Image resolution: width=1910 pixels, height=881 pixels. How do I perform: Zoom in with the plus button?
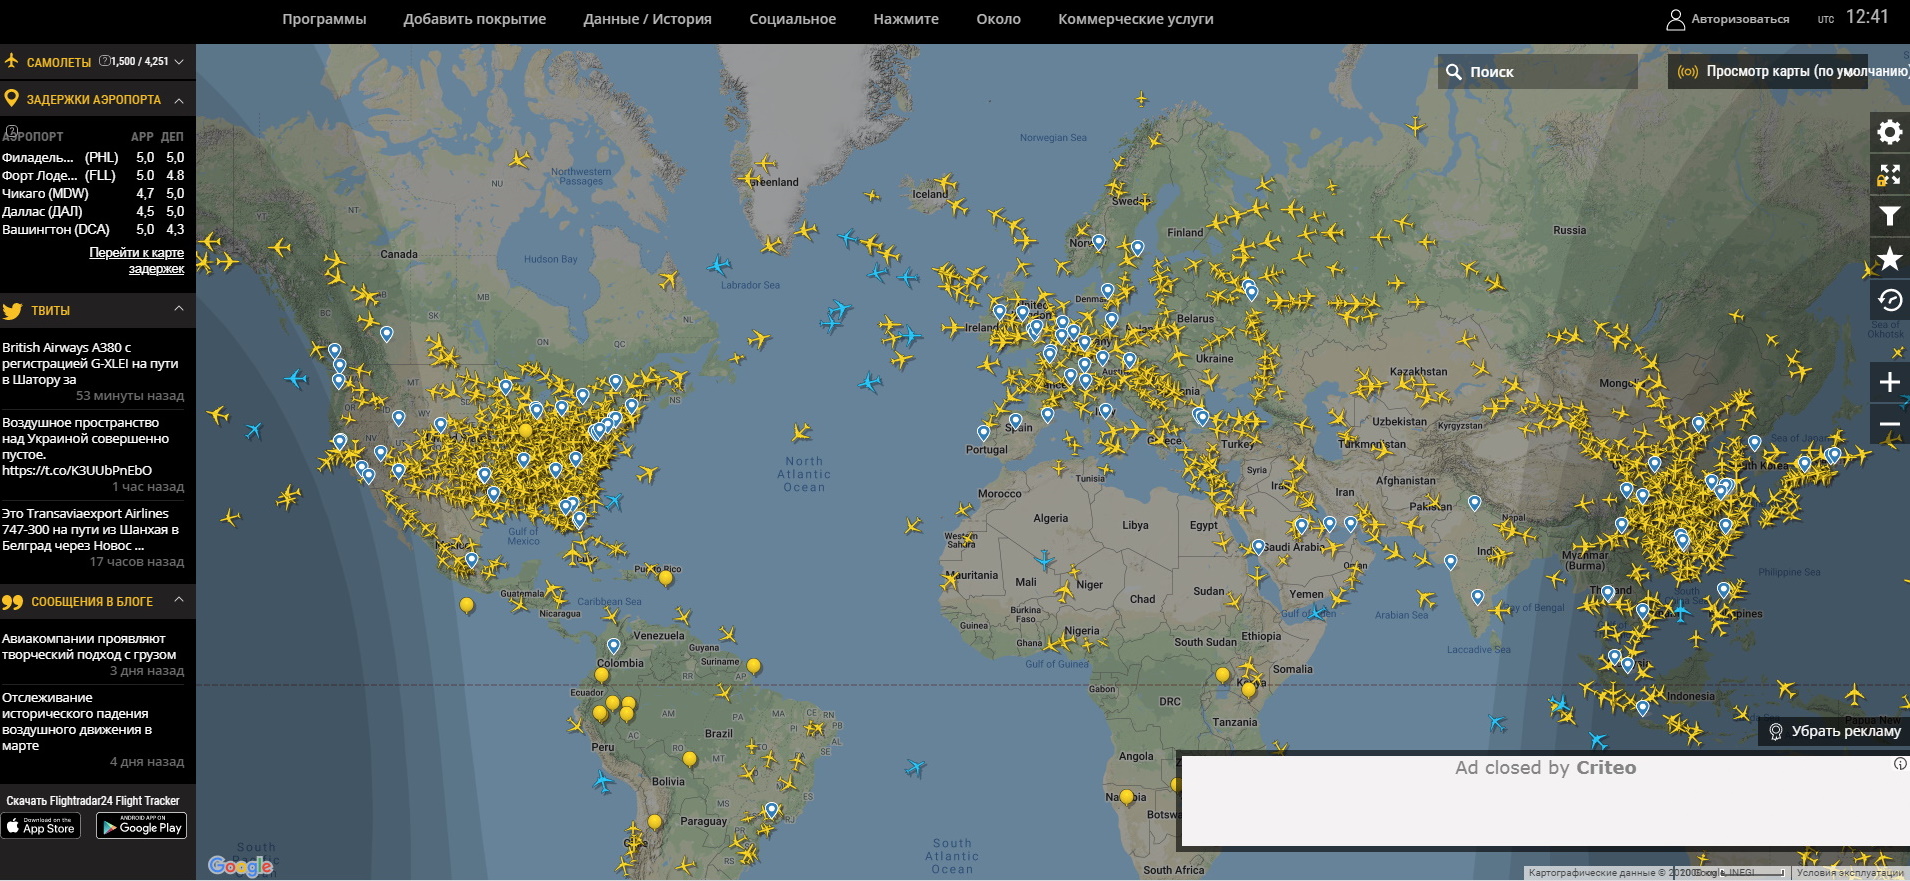[x=1889, y=382]
